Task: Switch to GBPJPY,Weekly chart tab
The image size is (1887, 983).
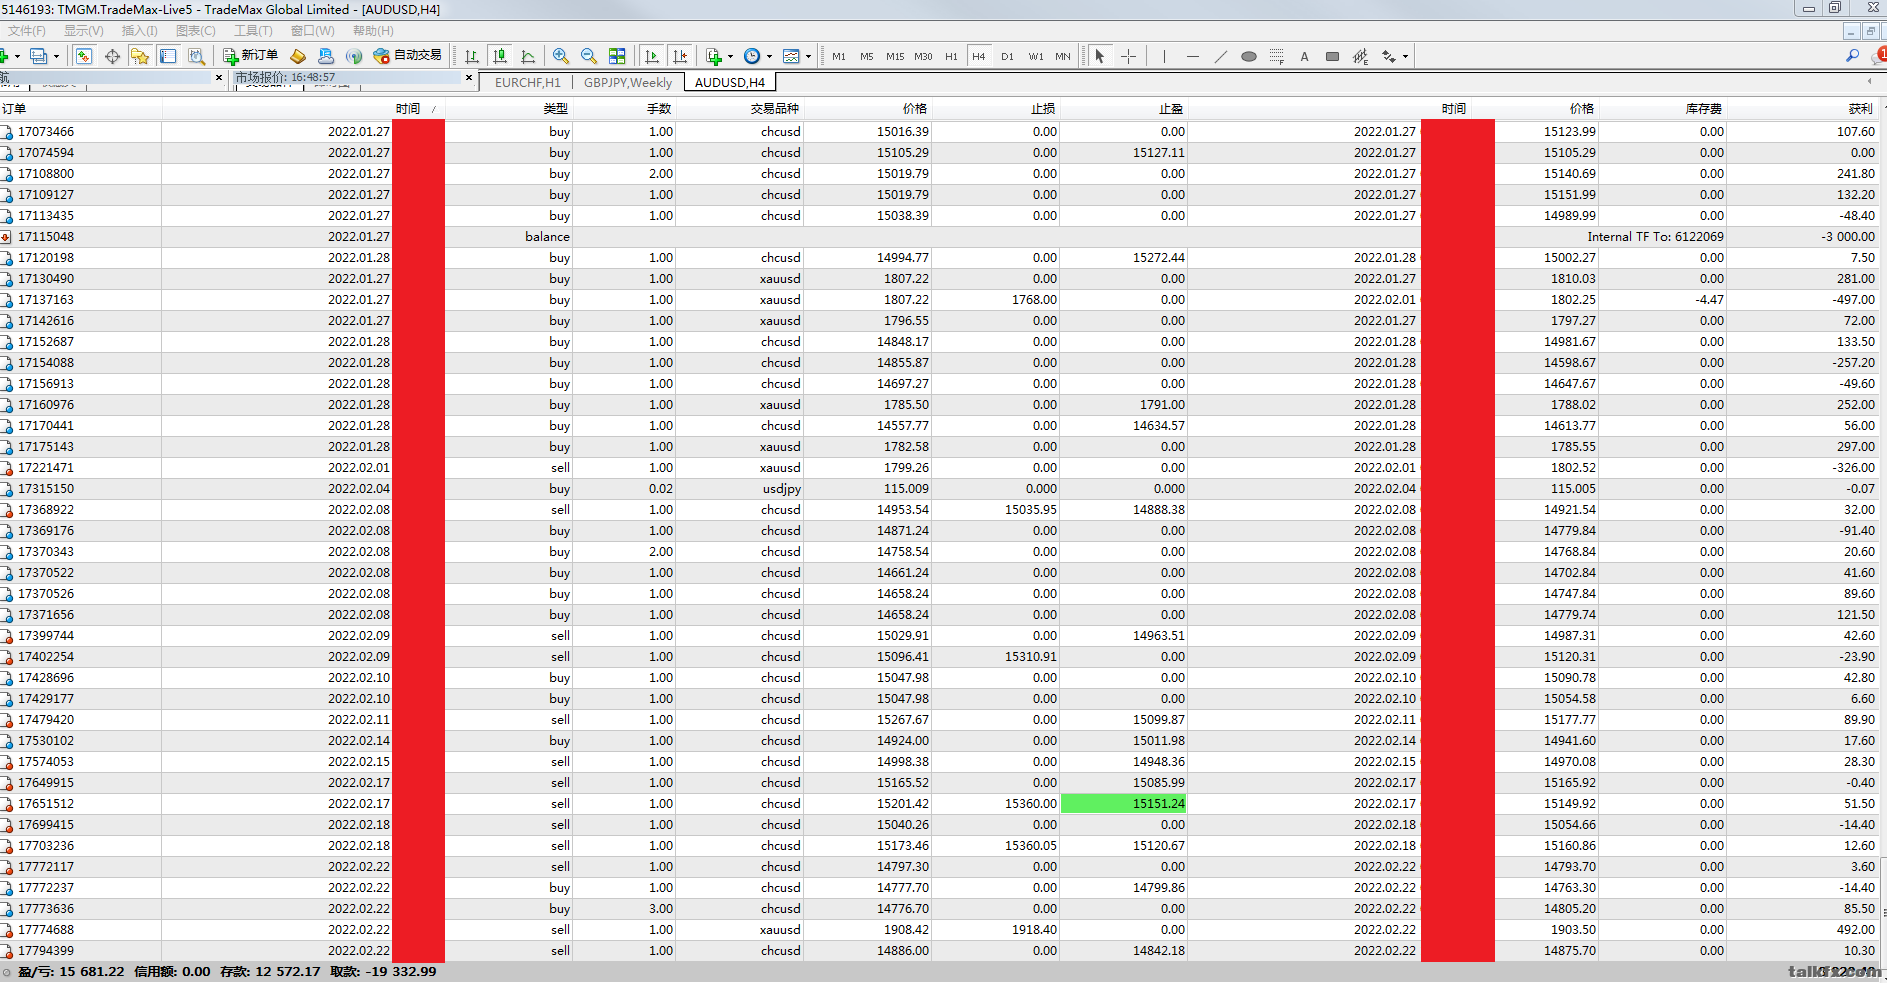Action: coord(628,82)
